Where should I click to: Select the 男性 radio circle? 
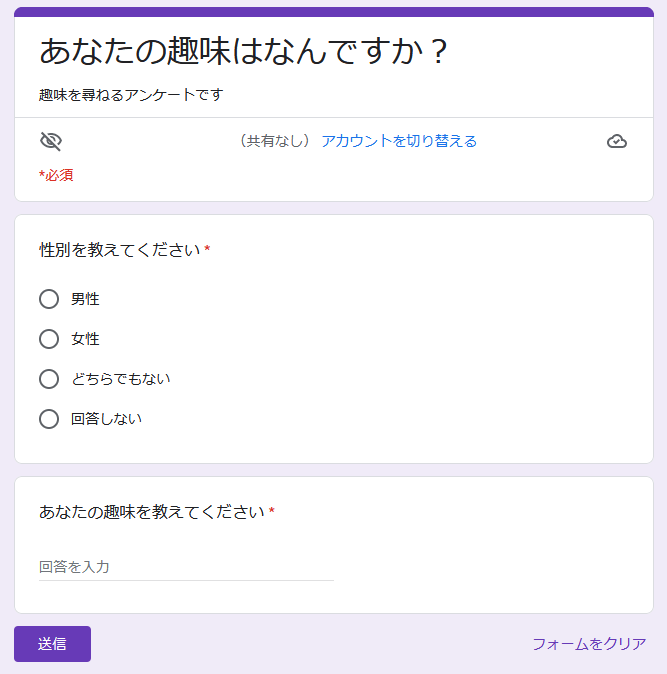49,299
